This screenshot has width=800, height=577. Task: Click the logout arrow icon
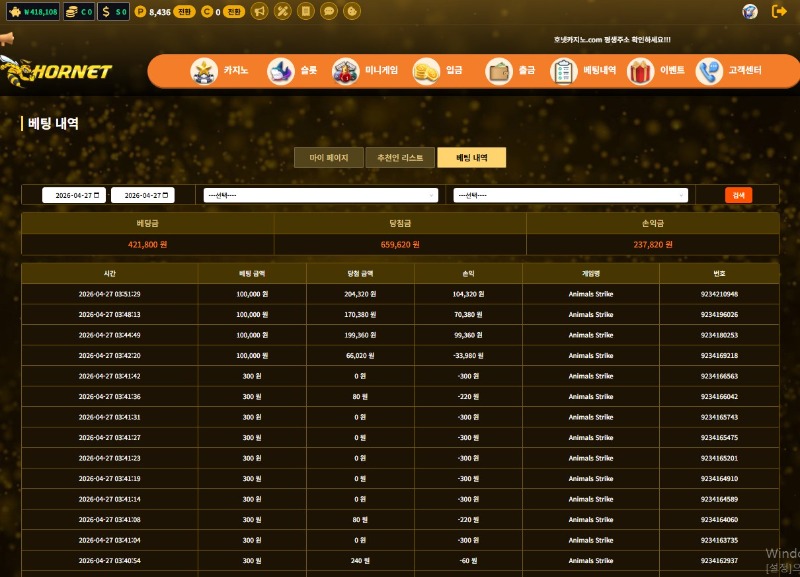tap(780, 11)
